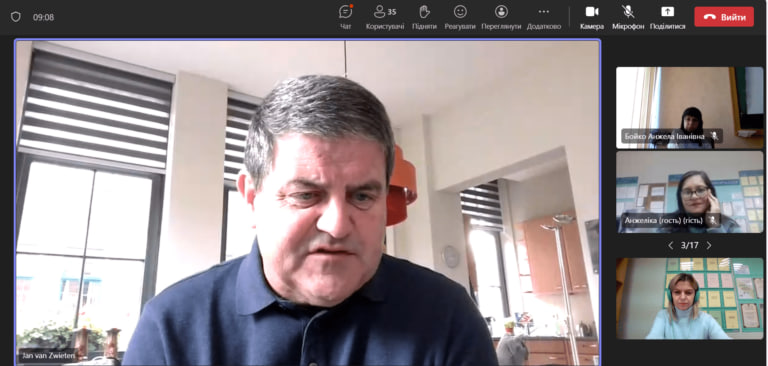Open Додатково more options menu
This screenshot has width=768, height=366.
pyautogui.click(x=544, y=17)
